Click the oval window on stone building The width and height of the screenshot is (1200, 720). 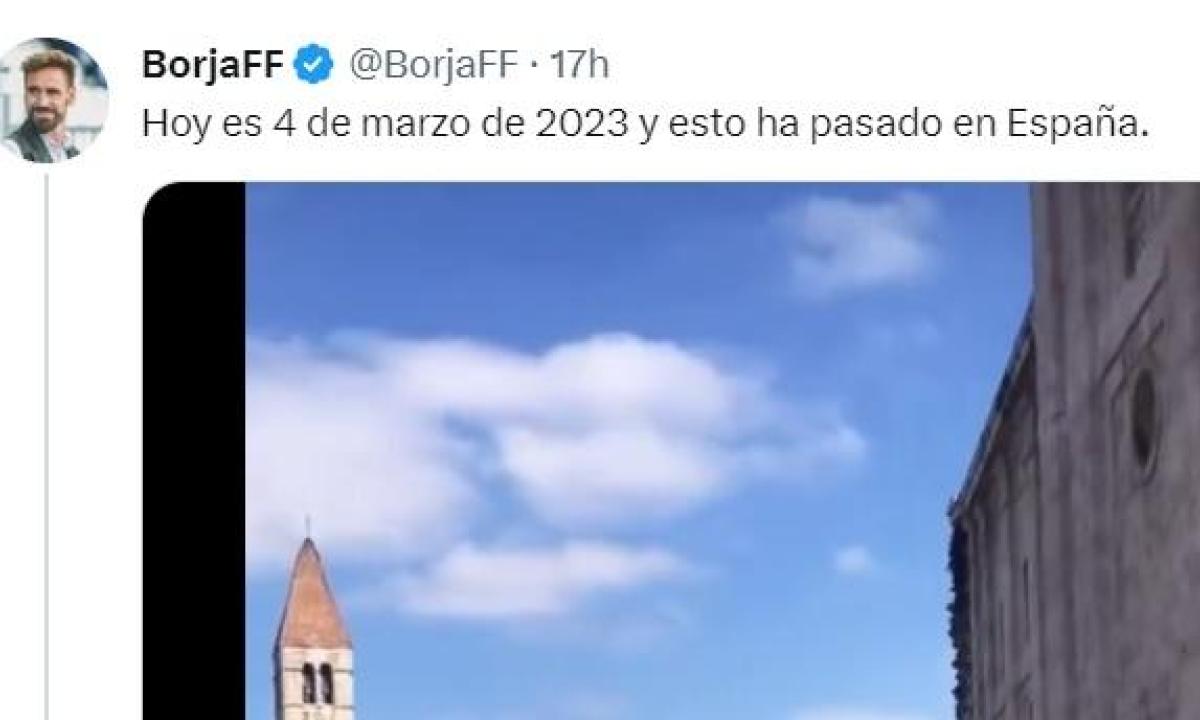point(1144,420)
